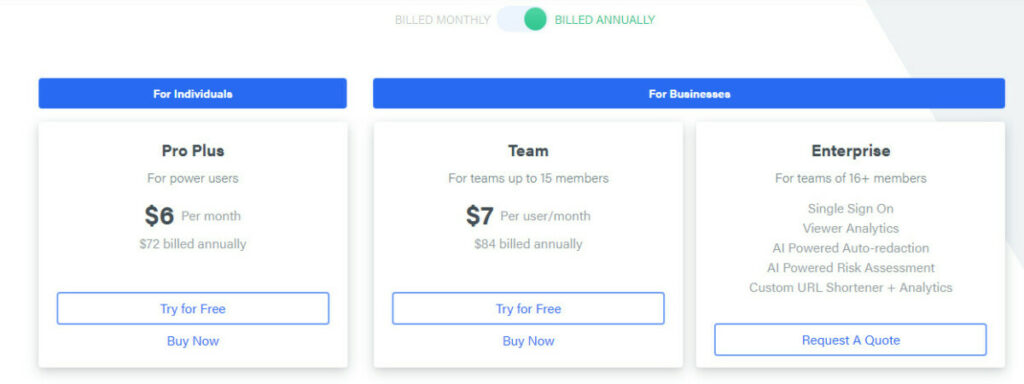This screenshot has width=1024, height=384.
Task: Click the Pro Plus plan title
Action: point(193,151)
